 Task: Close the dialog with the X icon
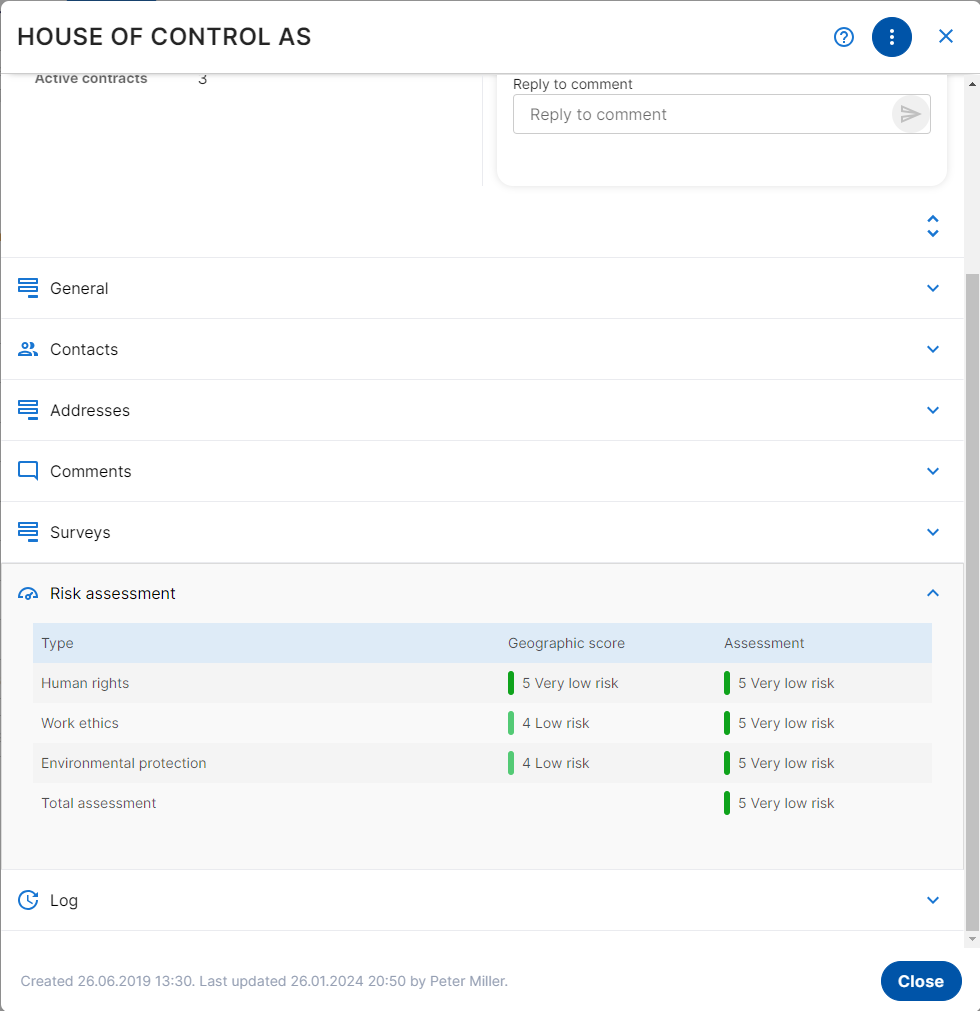(x=946, y=36)
